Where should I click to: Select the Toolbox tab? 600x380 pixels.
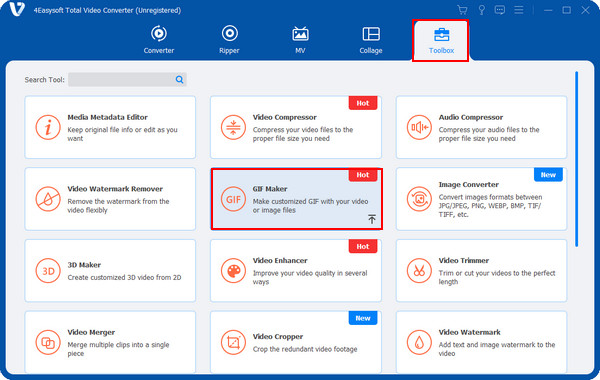coord(441,41)
